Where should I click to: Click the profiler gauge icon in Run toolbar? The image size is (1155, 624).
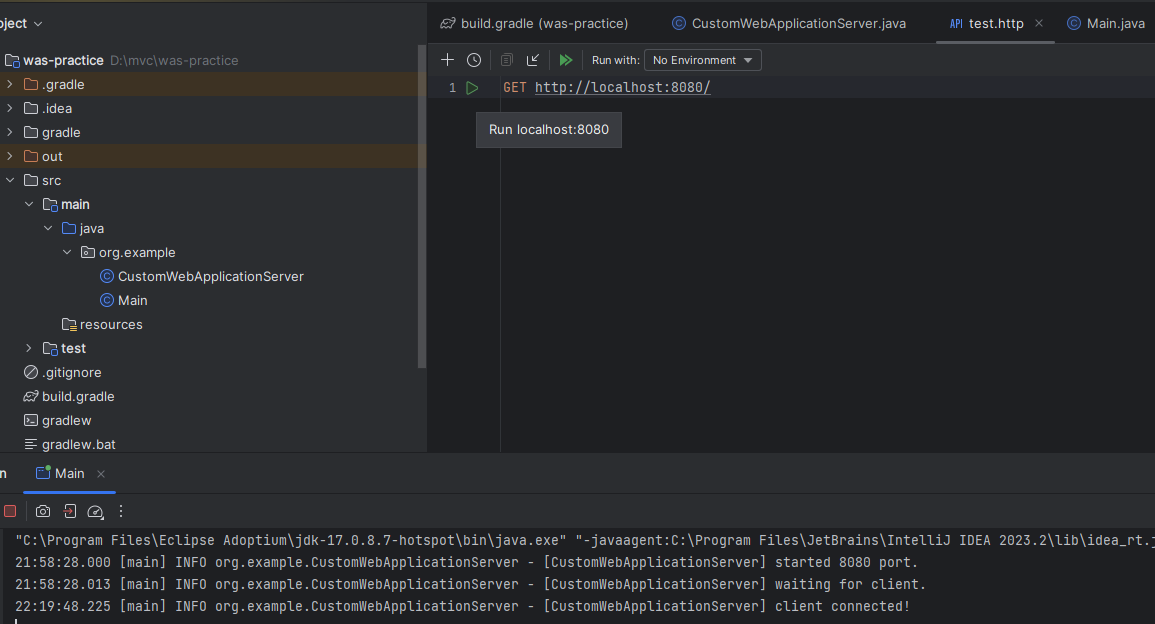pyautogui.click(x=95, y=511)
